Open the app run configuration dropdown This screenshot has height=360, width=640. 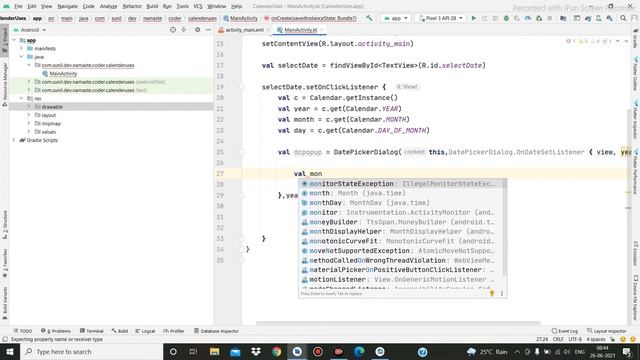point(396,18)
